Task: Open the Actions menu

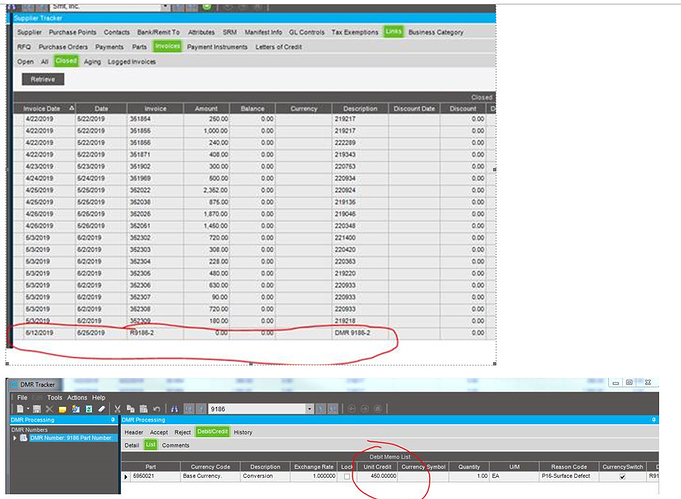Action: [77, 397]
